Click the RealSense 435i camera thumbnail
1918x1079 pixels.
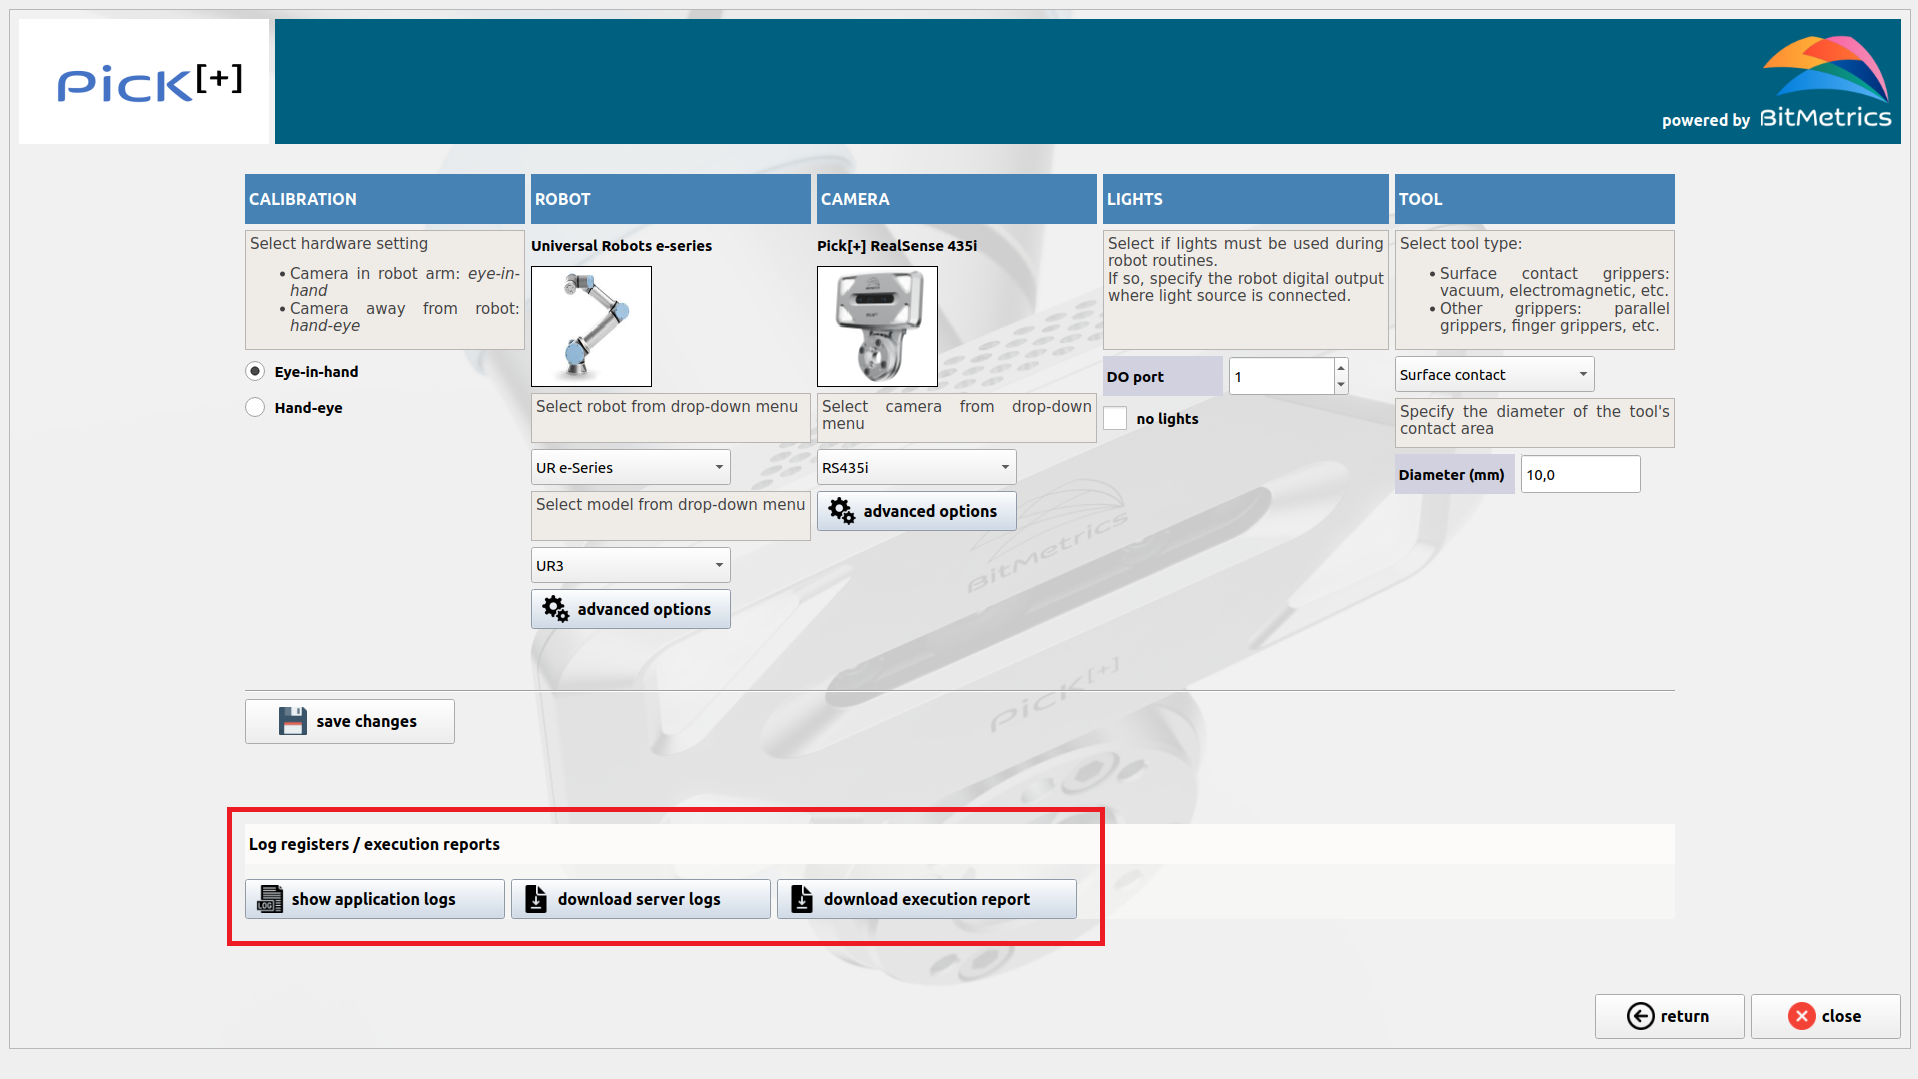(x=878, y=327)
